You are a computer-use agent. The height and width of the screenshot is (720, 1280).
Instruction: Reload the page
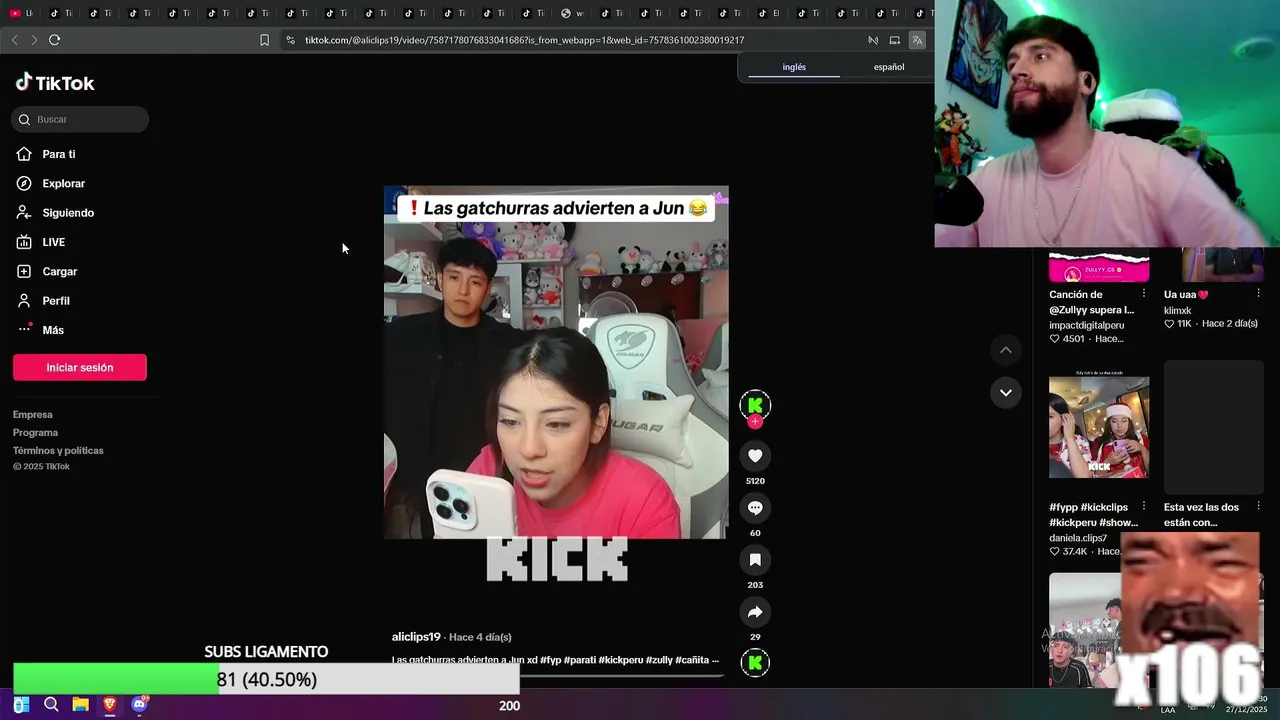(54, 40)
